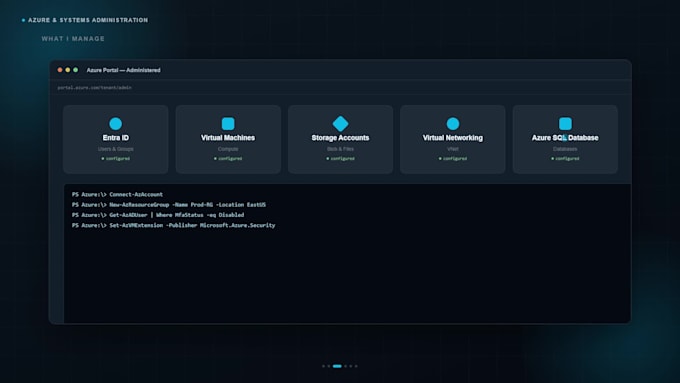This screenshot has width=680, height=383.
Task: Click the 'New-AzResourceGroup -Name Prod-RG' command line
Action: pos(169,205)
